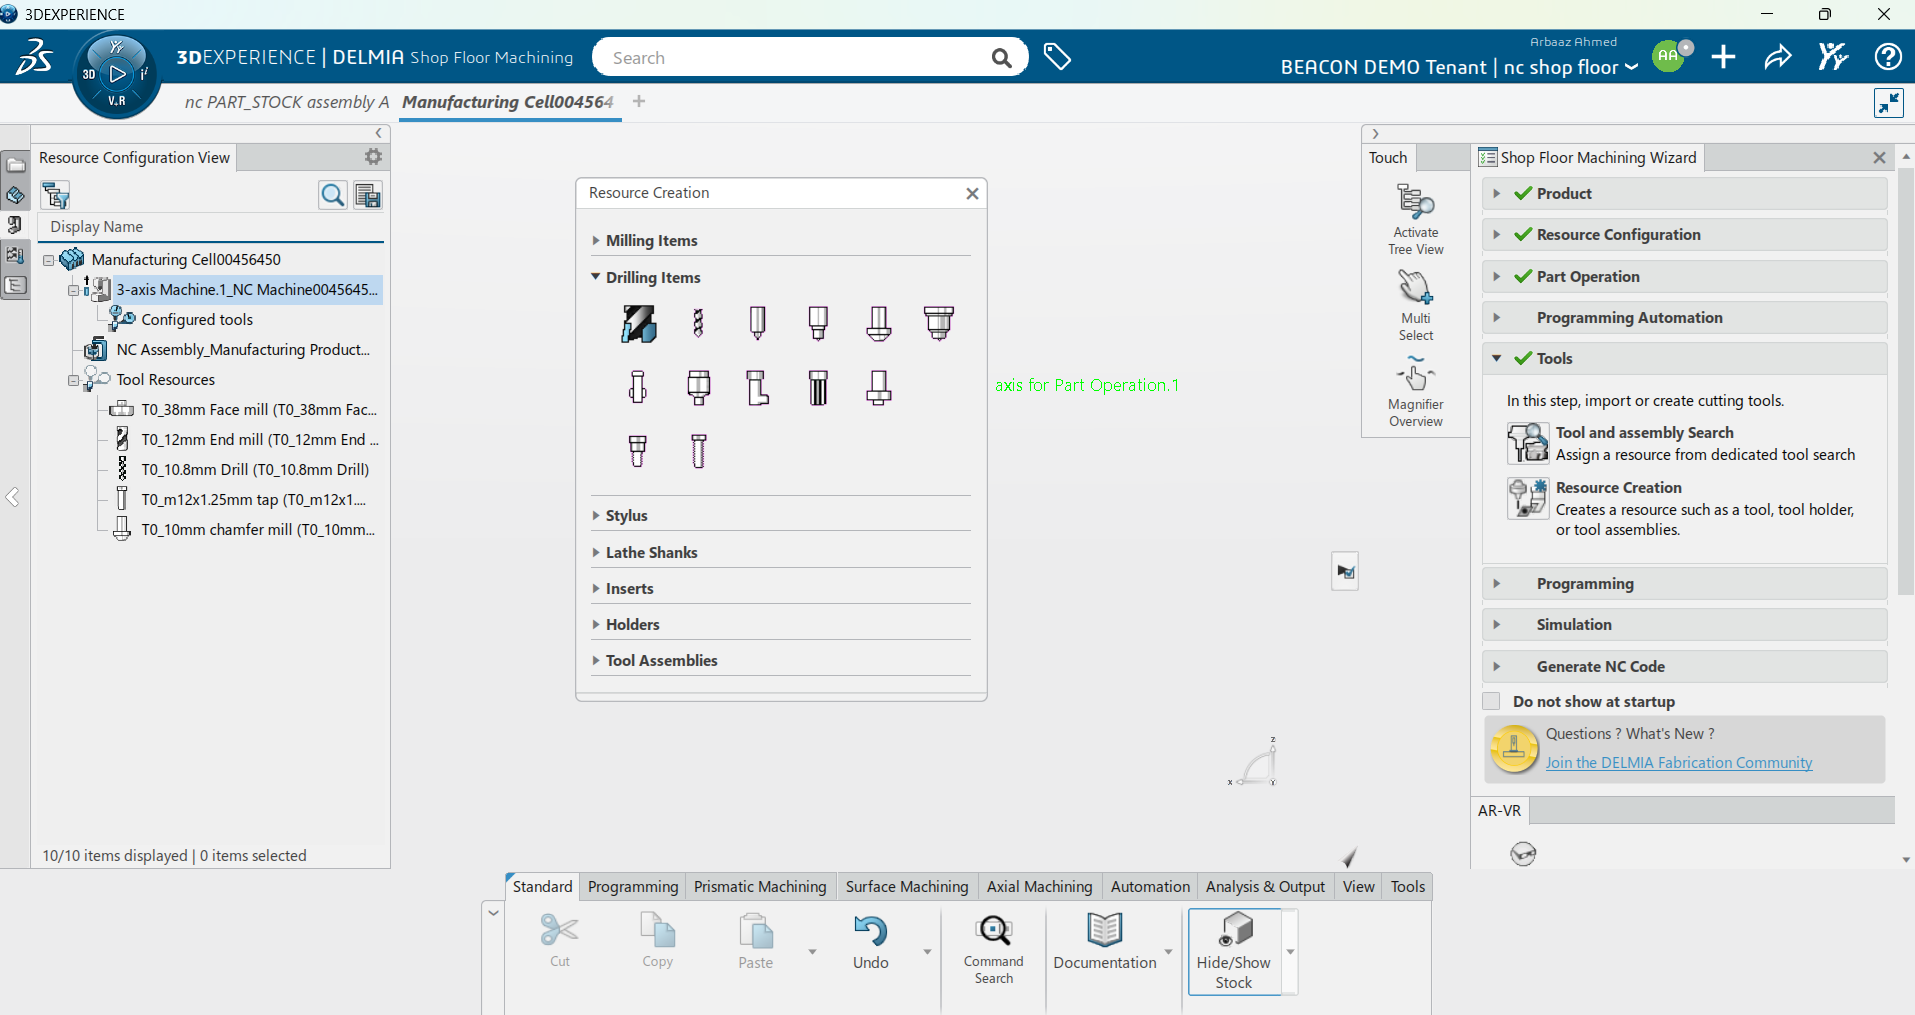Open the Paste options dropdown arrow
This screenshot has height=1015, width=1915.
tap(812, 951)
